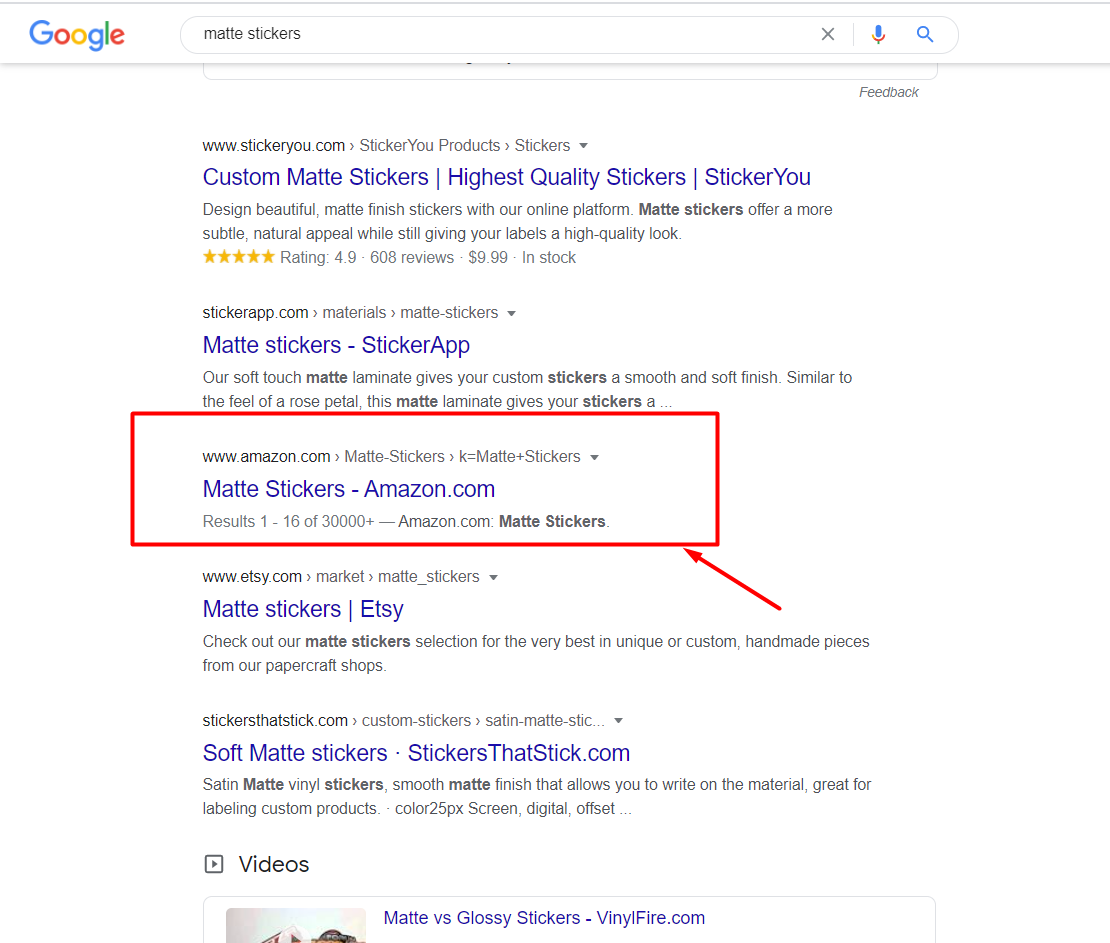Click the five-star rating of StickerYou
Image resolution: width=1110 pixels, height=943 pixels.
pyautogui.click(x=239, y=257)
